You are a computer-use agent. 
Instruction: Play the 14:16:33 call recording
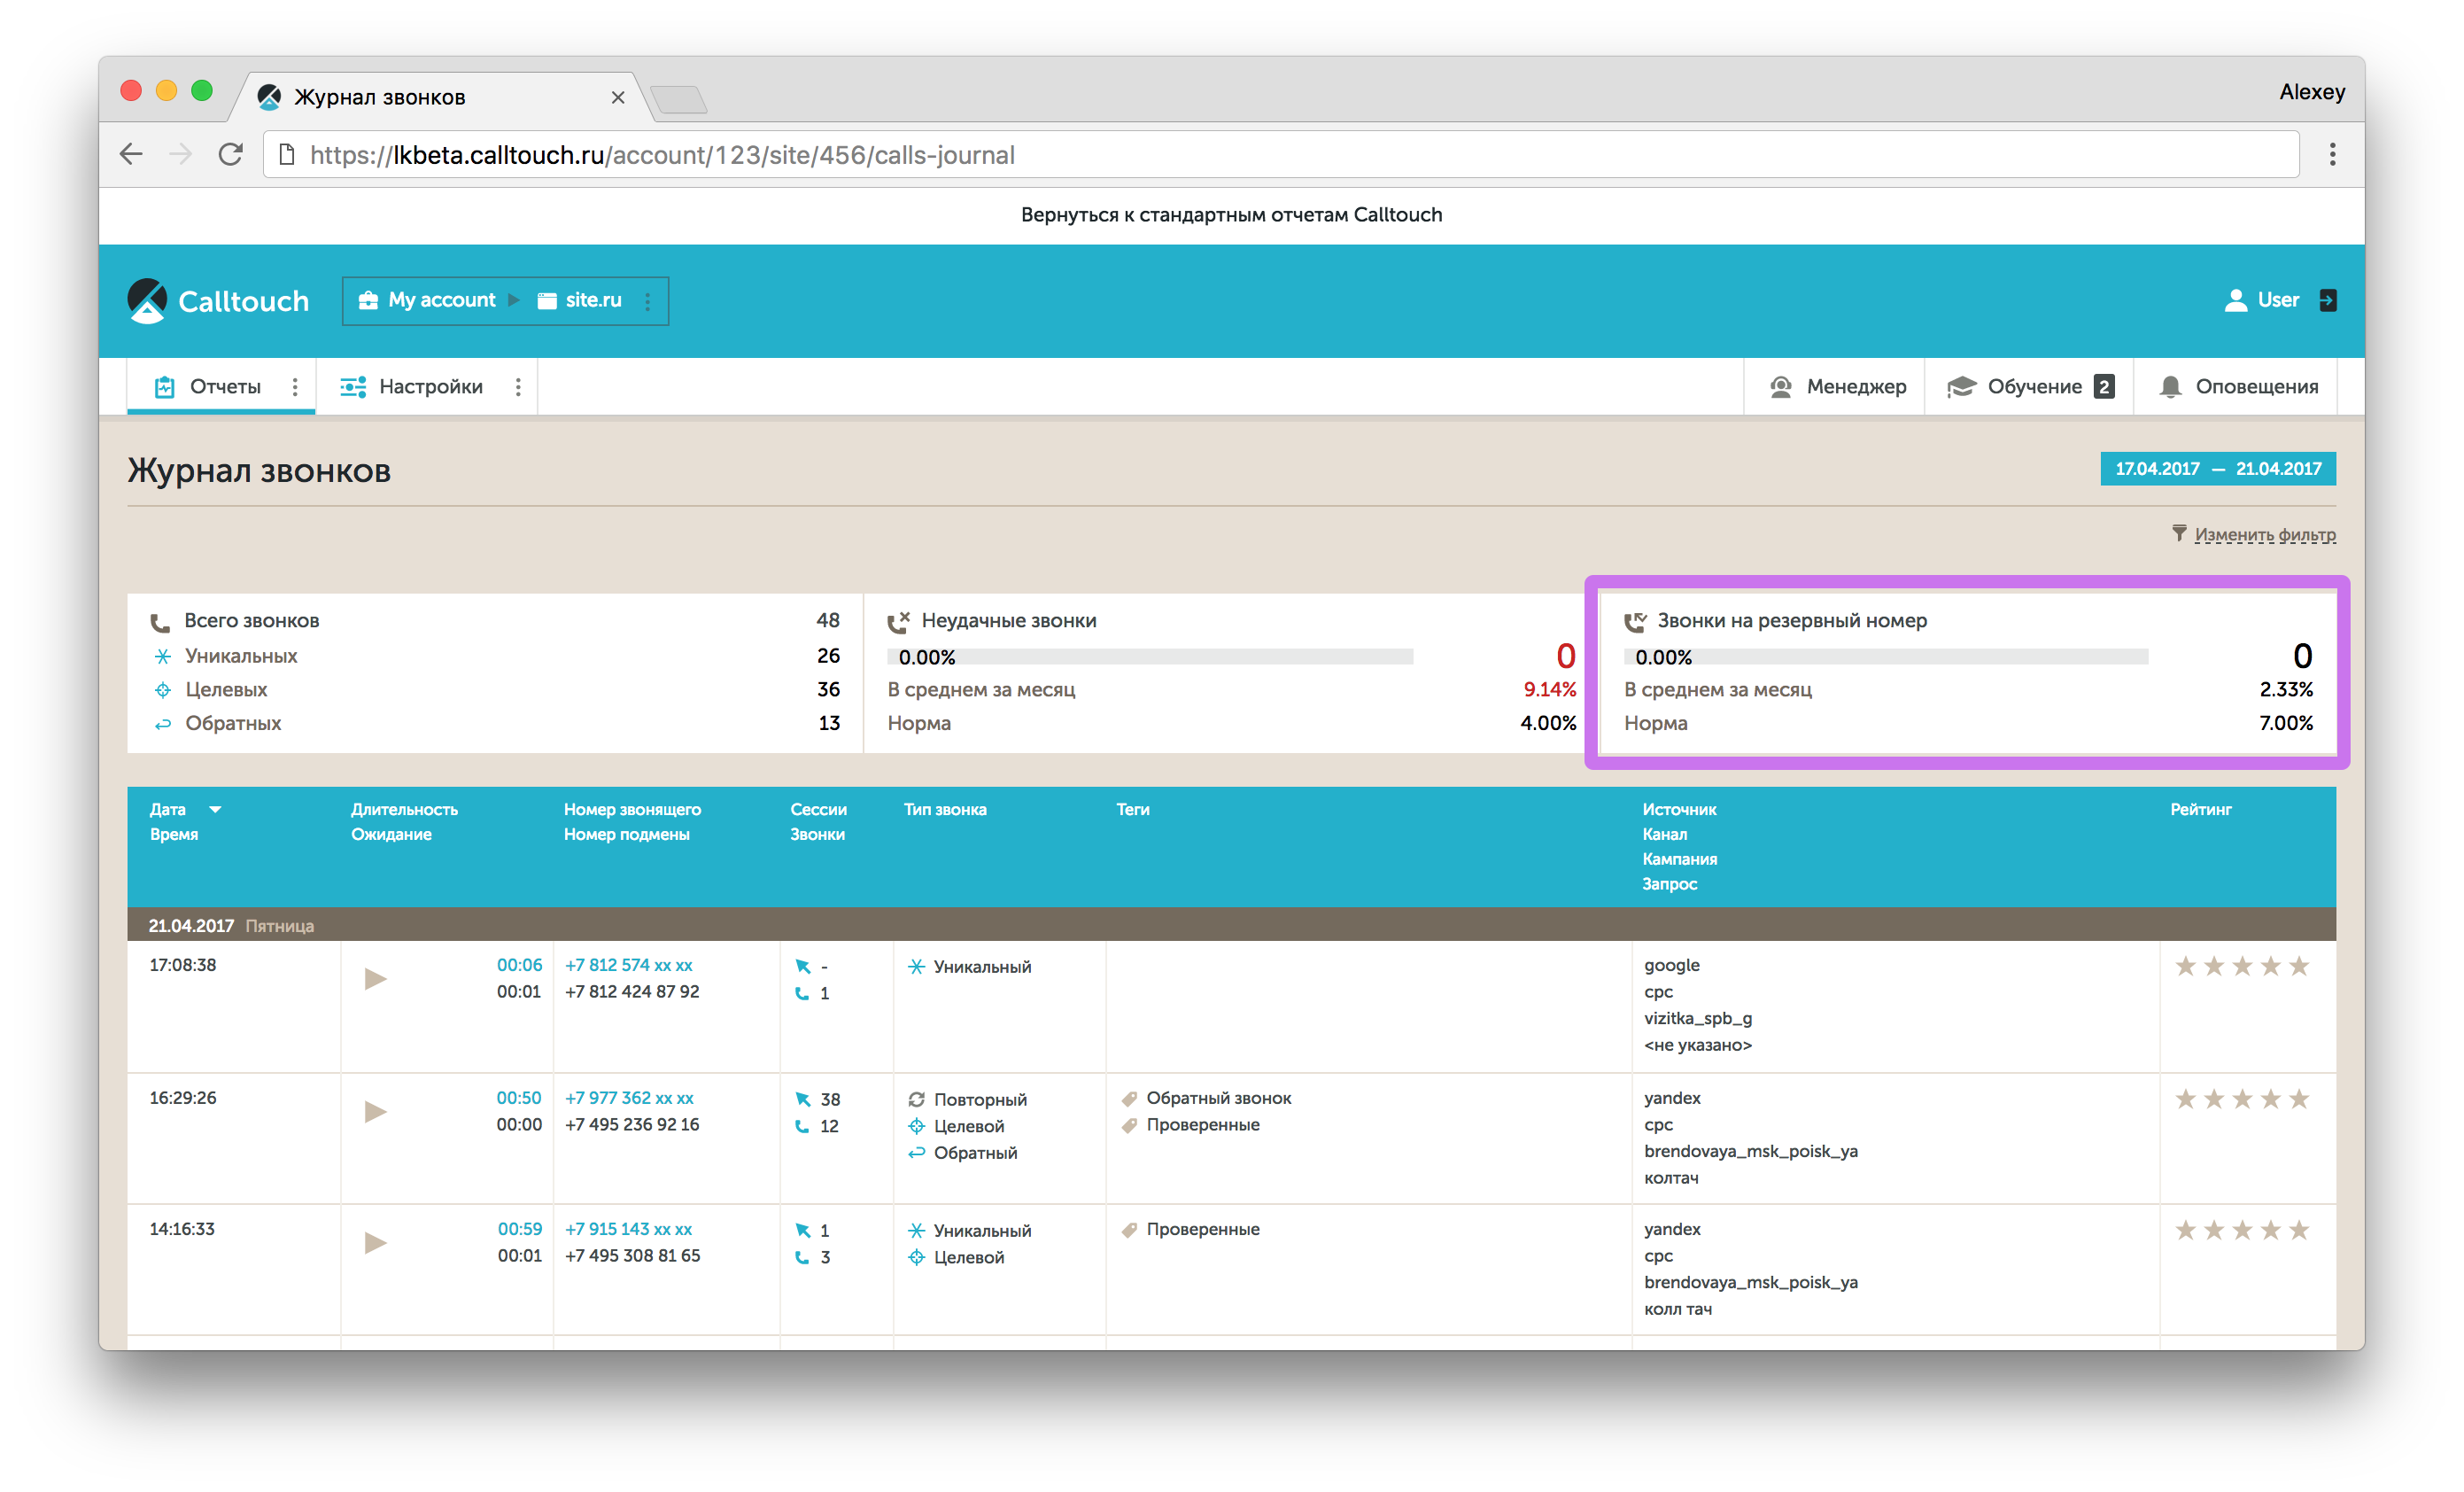[x=375, y=1242]
